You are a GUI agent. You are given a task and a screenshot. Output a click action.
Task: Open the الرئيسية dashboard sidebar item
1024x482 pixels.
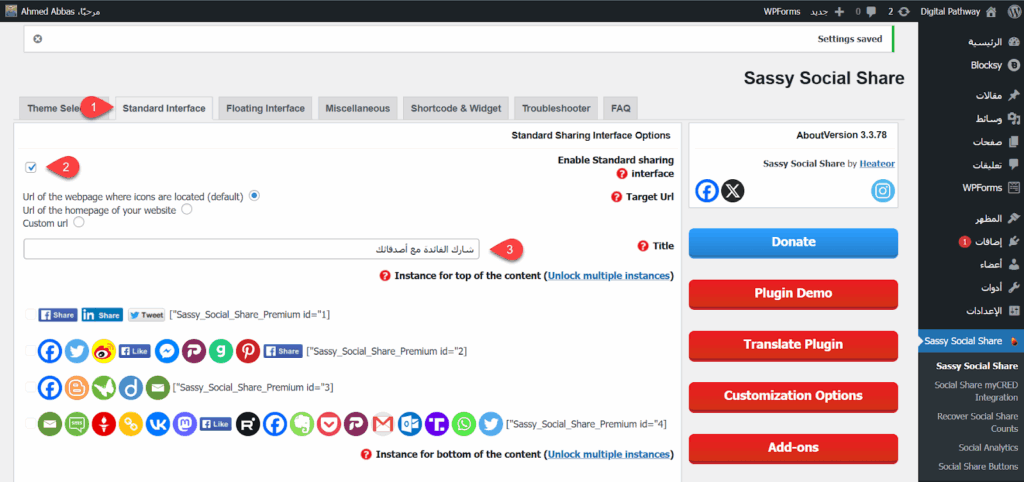tap(993, 42)
